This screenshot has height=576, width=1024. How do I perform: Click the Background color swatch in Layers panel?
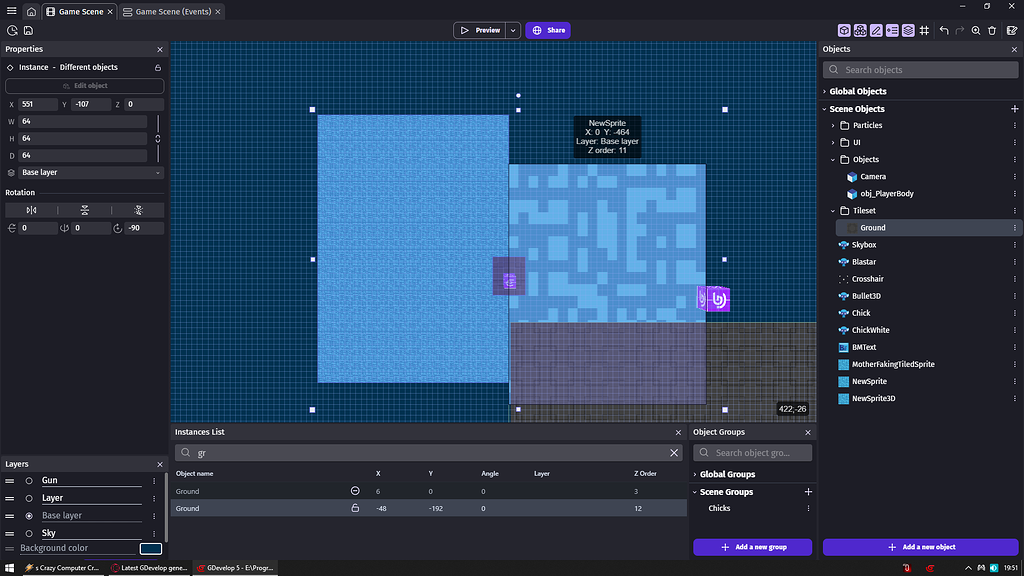[x=150, y=548]
